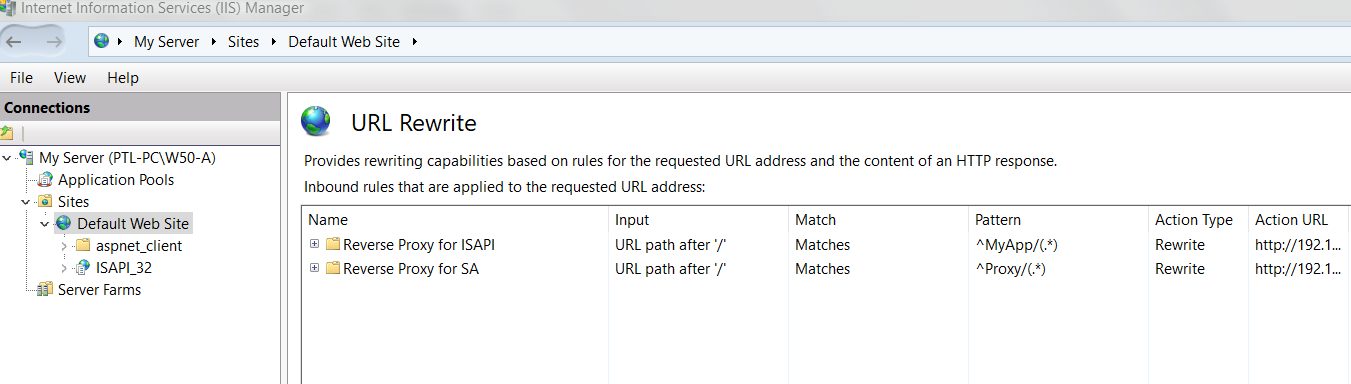Click the Reverse Proxy for ISAPI folder icon

coord(332,245)
